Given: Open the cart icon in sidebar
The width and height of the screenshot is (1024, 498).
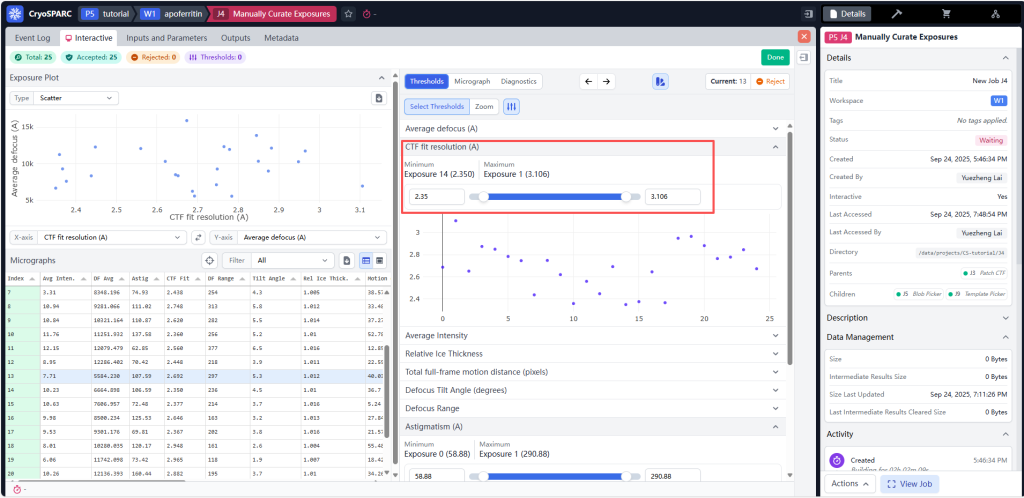Looking at the screenshot, I should click(945, 14).
